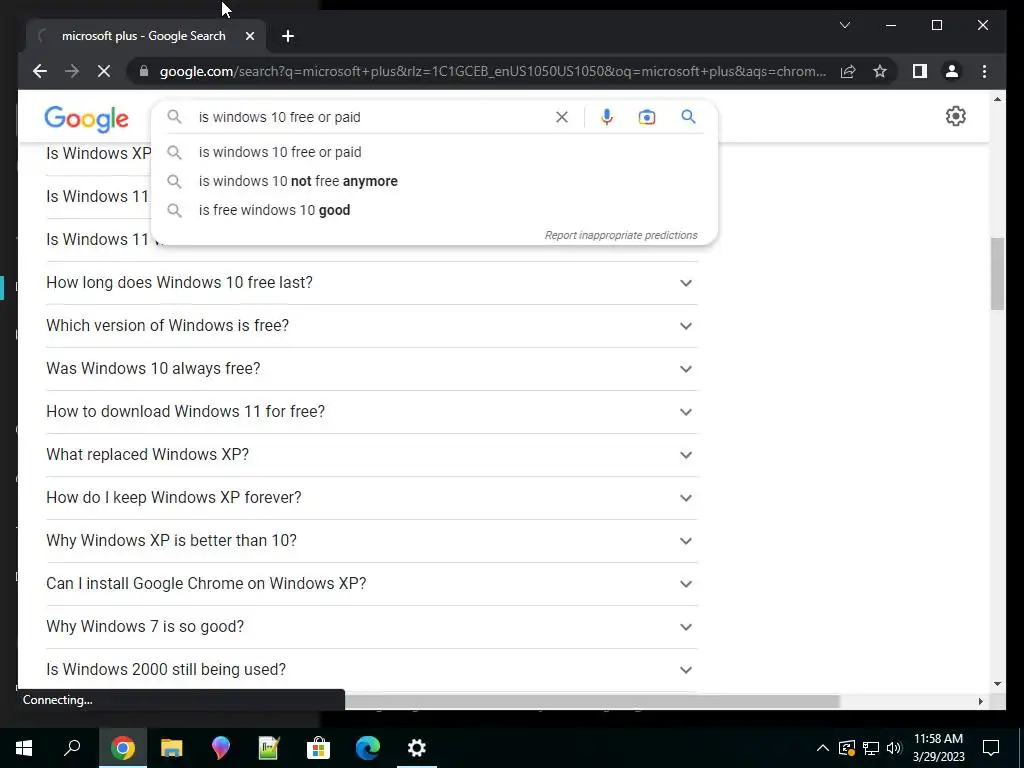Open Windows Settings from taskbar
This screenshot has width=1024, height=768.
click(417, 748)
